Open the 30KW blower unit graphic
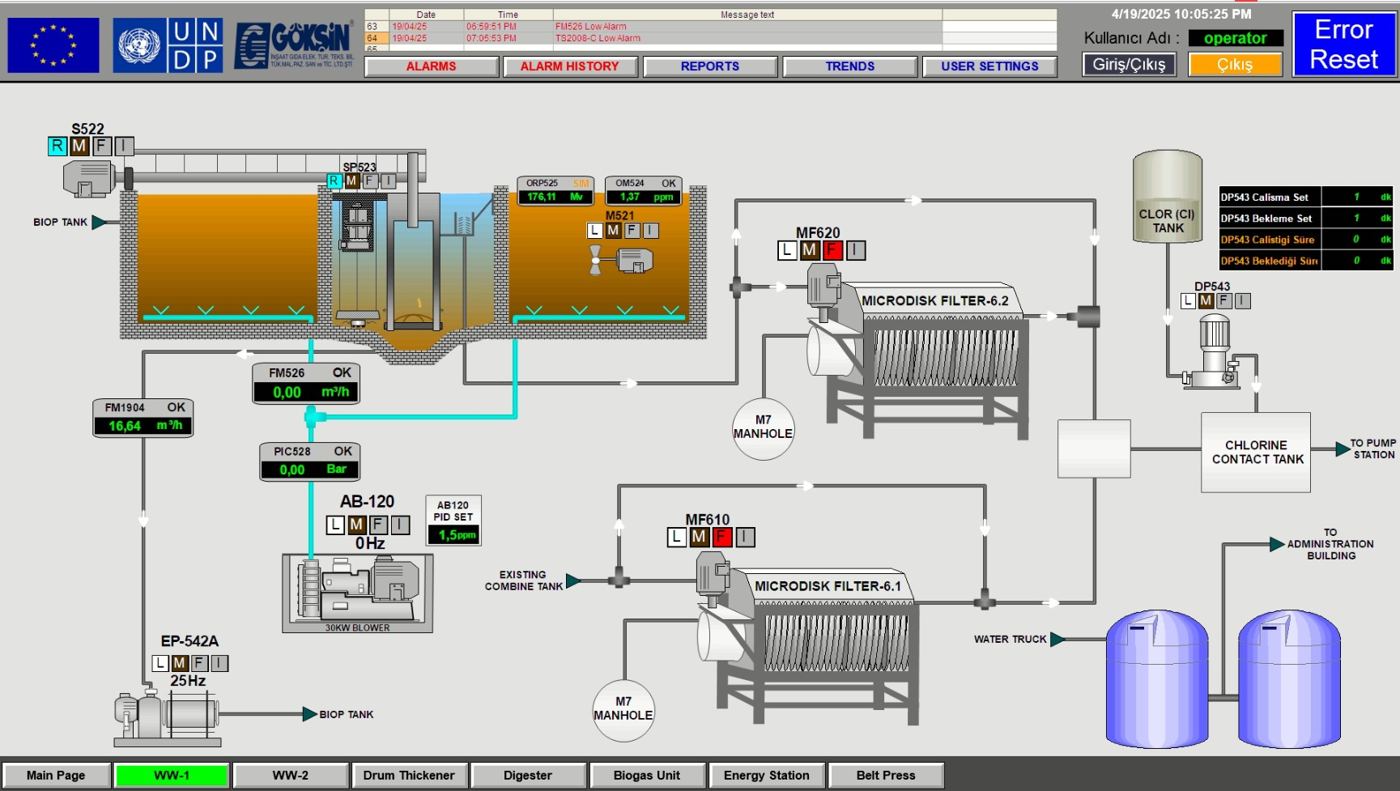The image size is (1400, 791). coord(358,594)
